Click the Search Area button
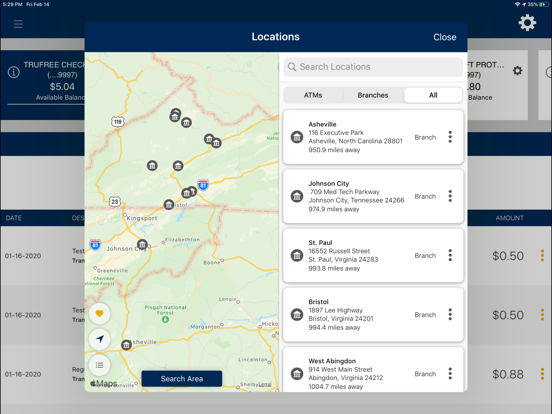Viewport: 552px width, 414px height. tap(182, 379)
